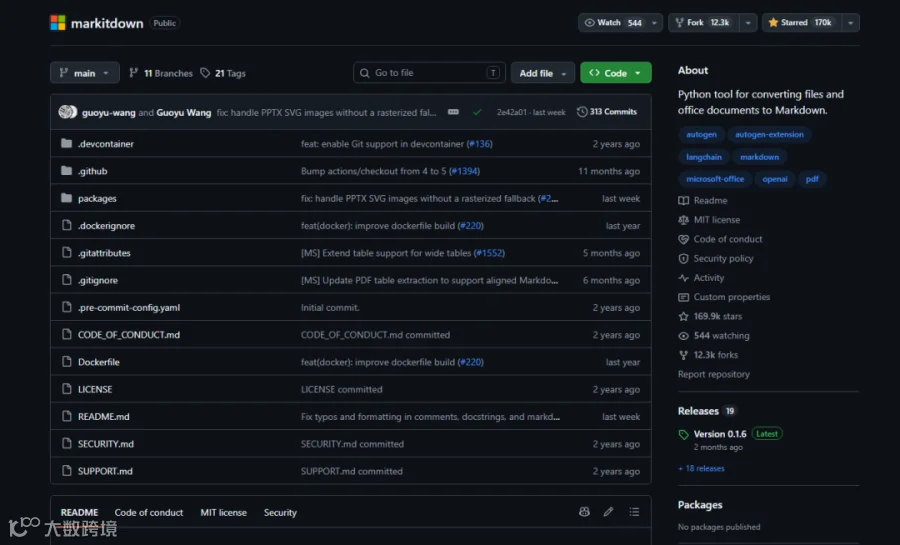The image size is (900, 545).
Task: Open pull request #1394 link
Action: pos(464,171)
